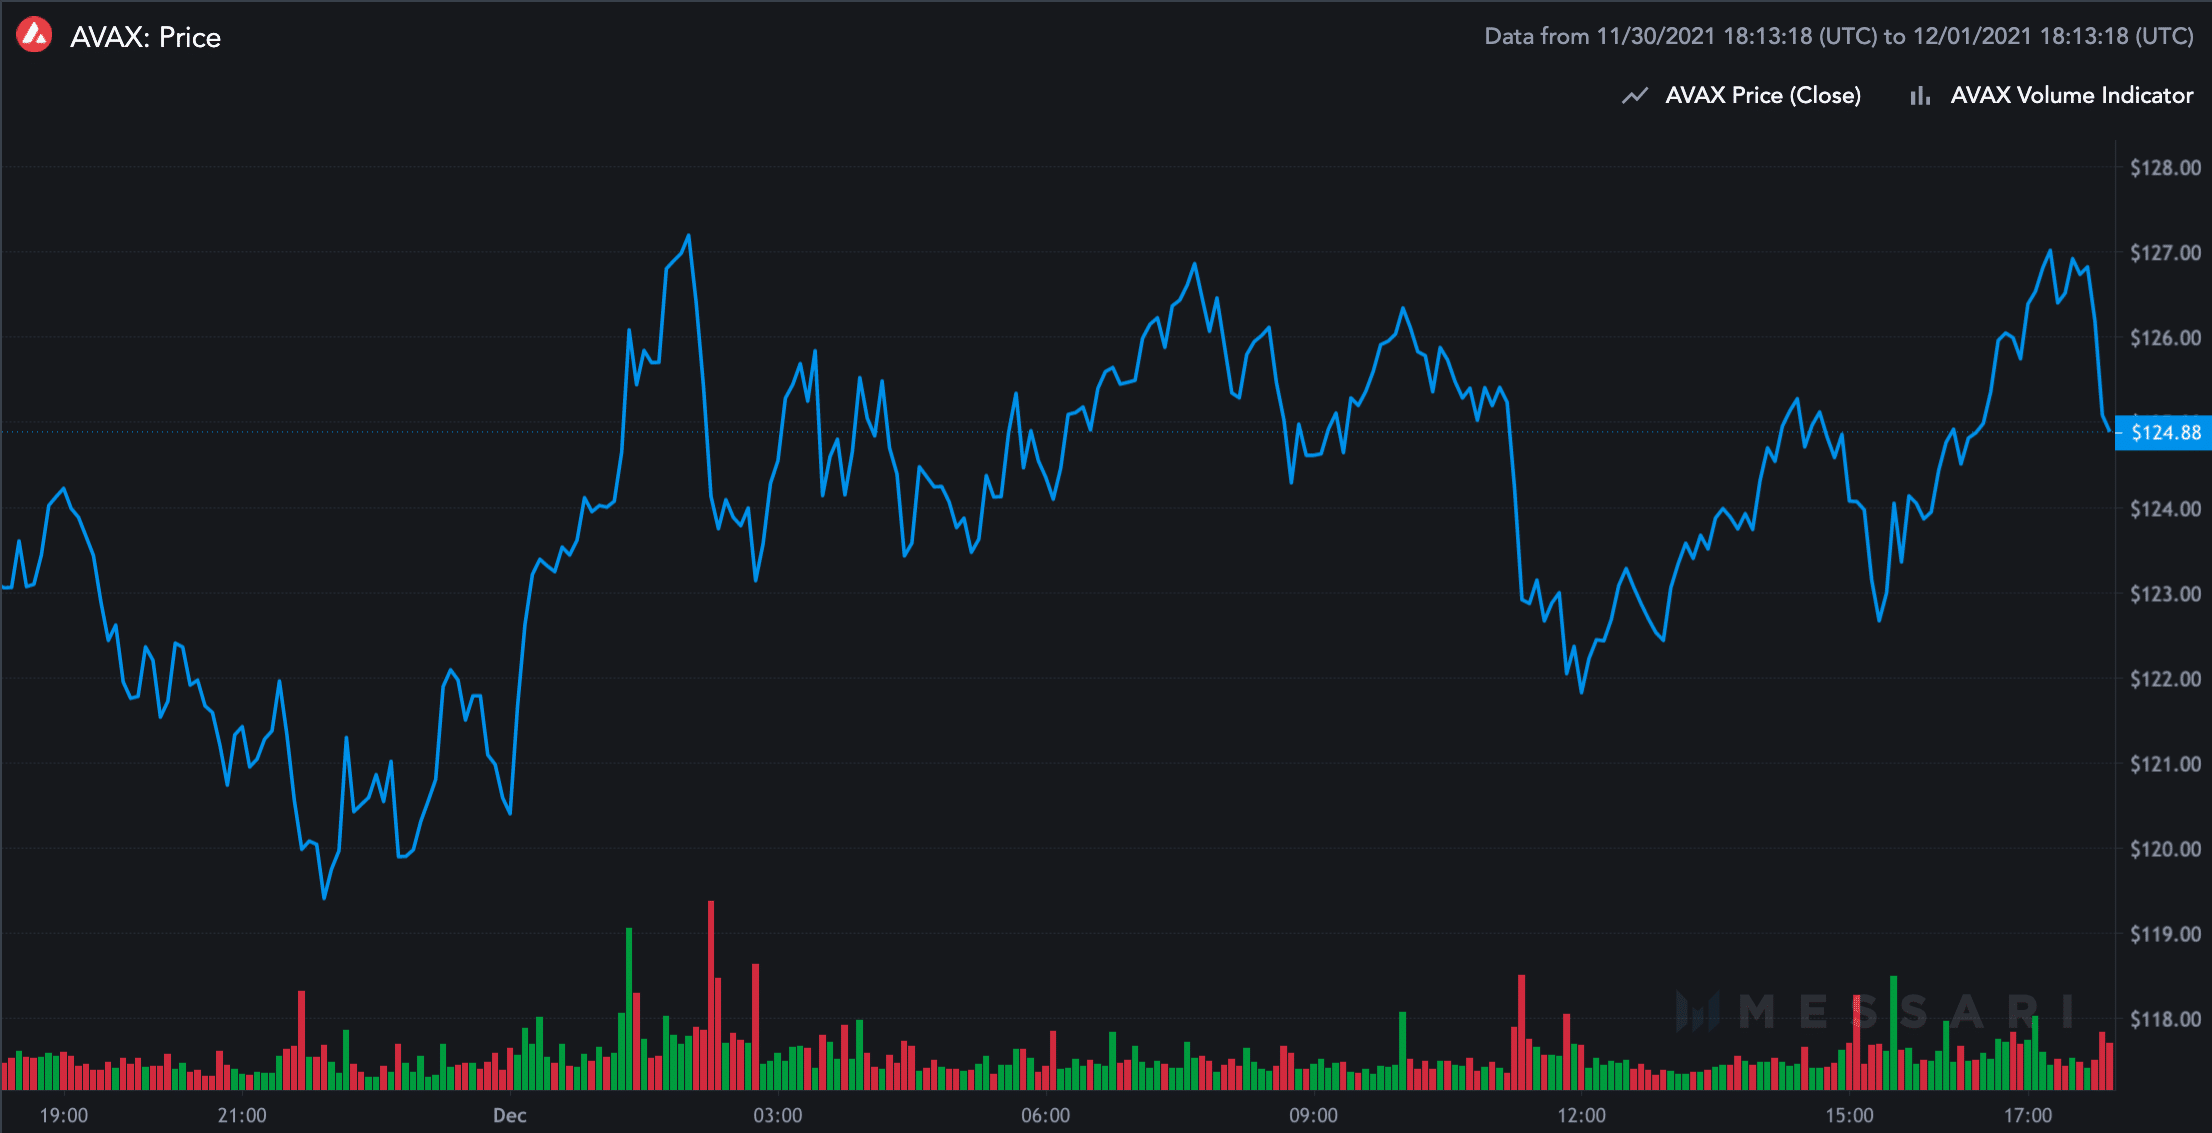
Task: Click the 15:00 time axis label
Action: coord(1850,1115)
